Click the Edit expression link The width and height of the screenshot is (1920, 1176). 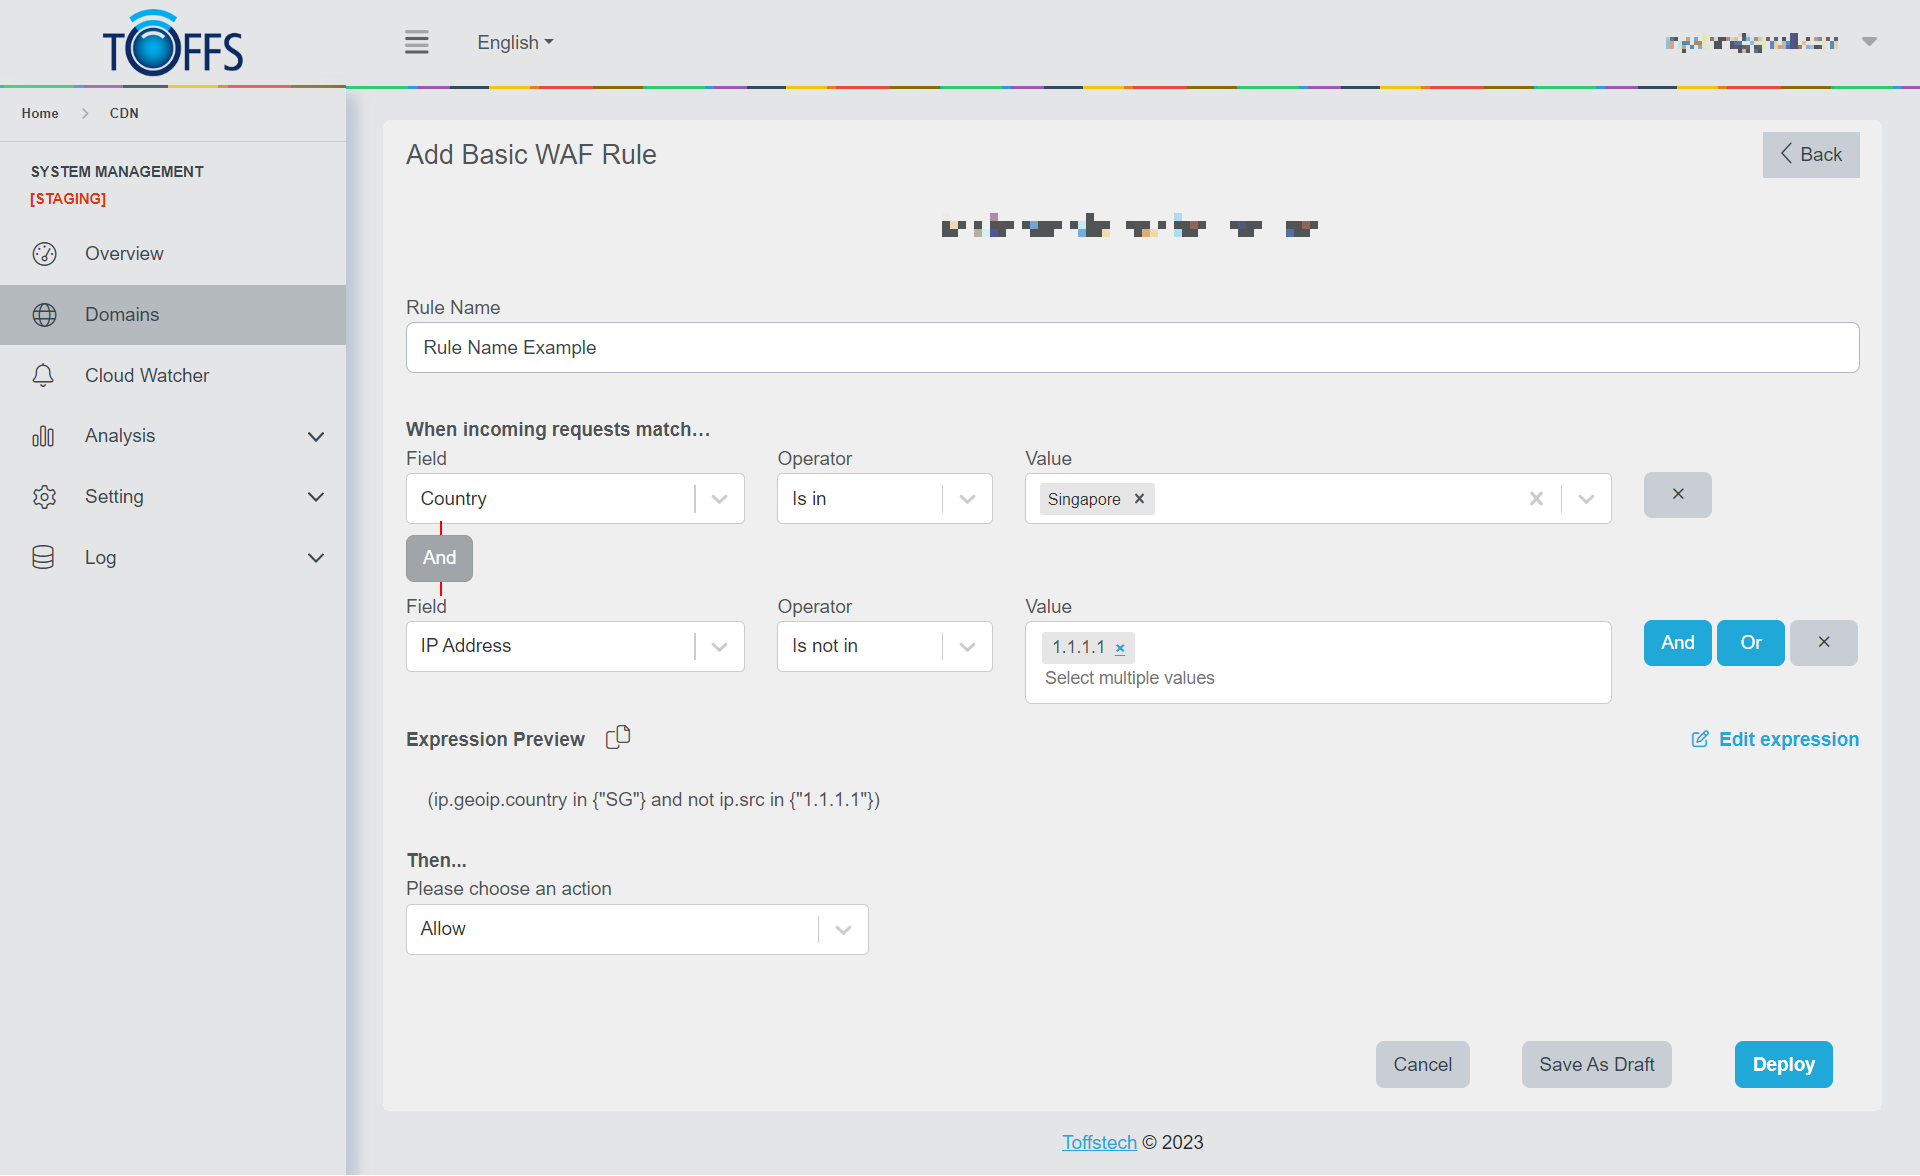pos(1774,740)
